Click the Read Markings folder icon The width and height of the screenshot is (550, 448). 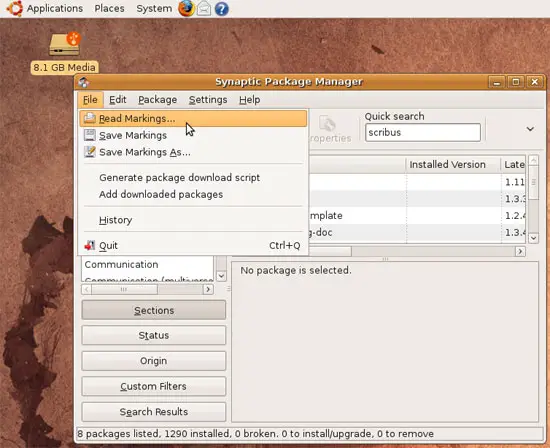(90, 118)
